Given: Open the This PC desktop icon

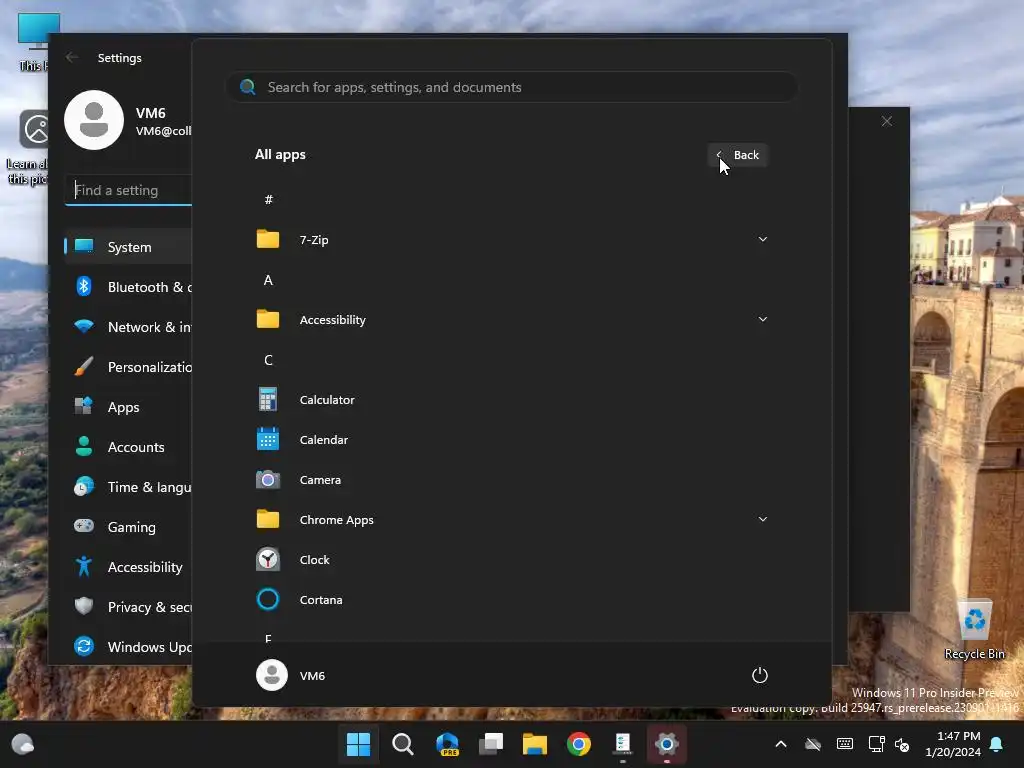Looking at the screenshot, I should (x=33, y=42).
